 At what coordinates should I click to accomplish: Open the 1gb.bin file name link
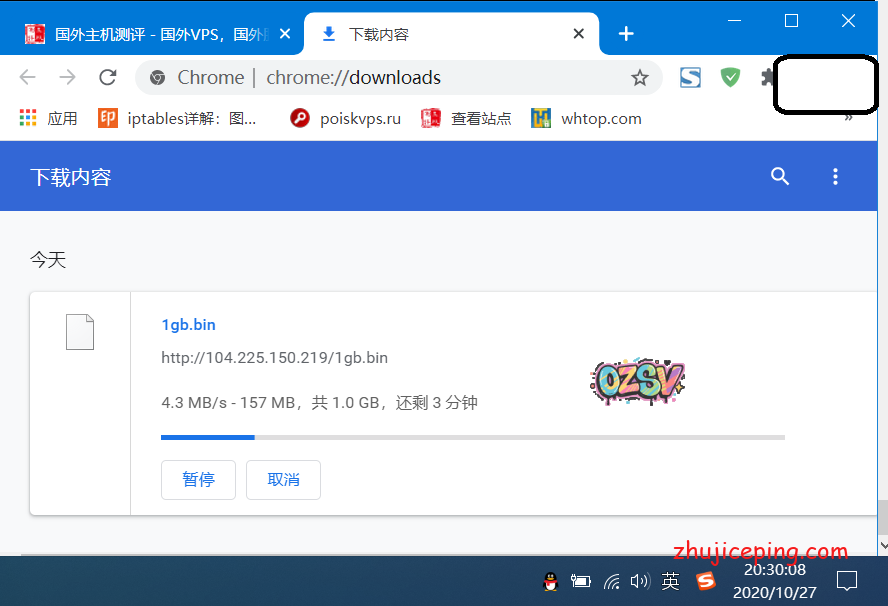188,325
